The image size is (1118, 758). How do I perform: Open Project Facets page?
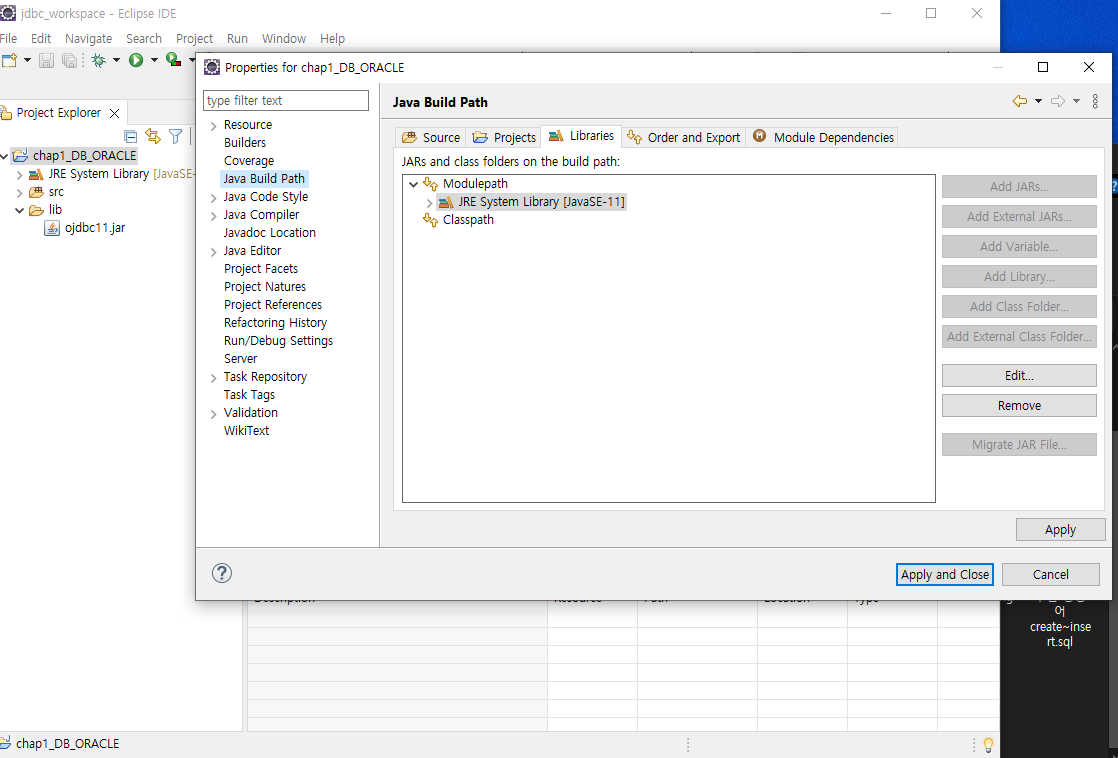[x=261, y=269]
